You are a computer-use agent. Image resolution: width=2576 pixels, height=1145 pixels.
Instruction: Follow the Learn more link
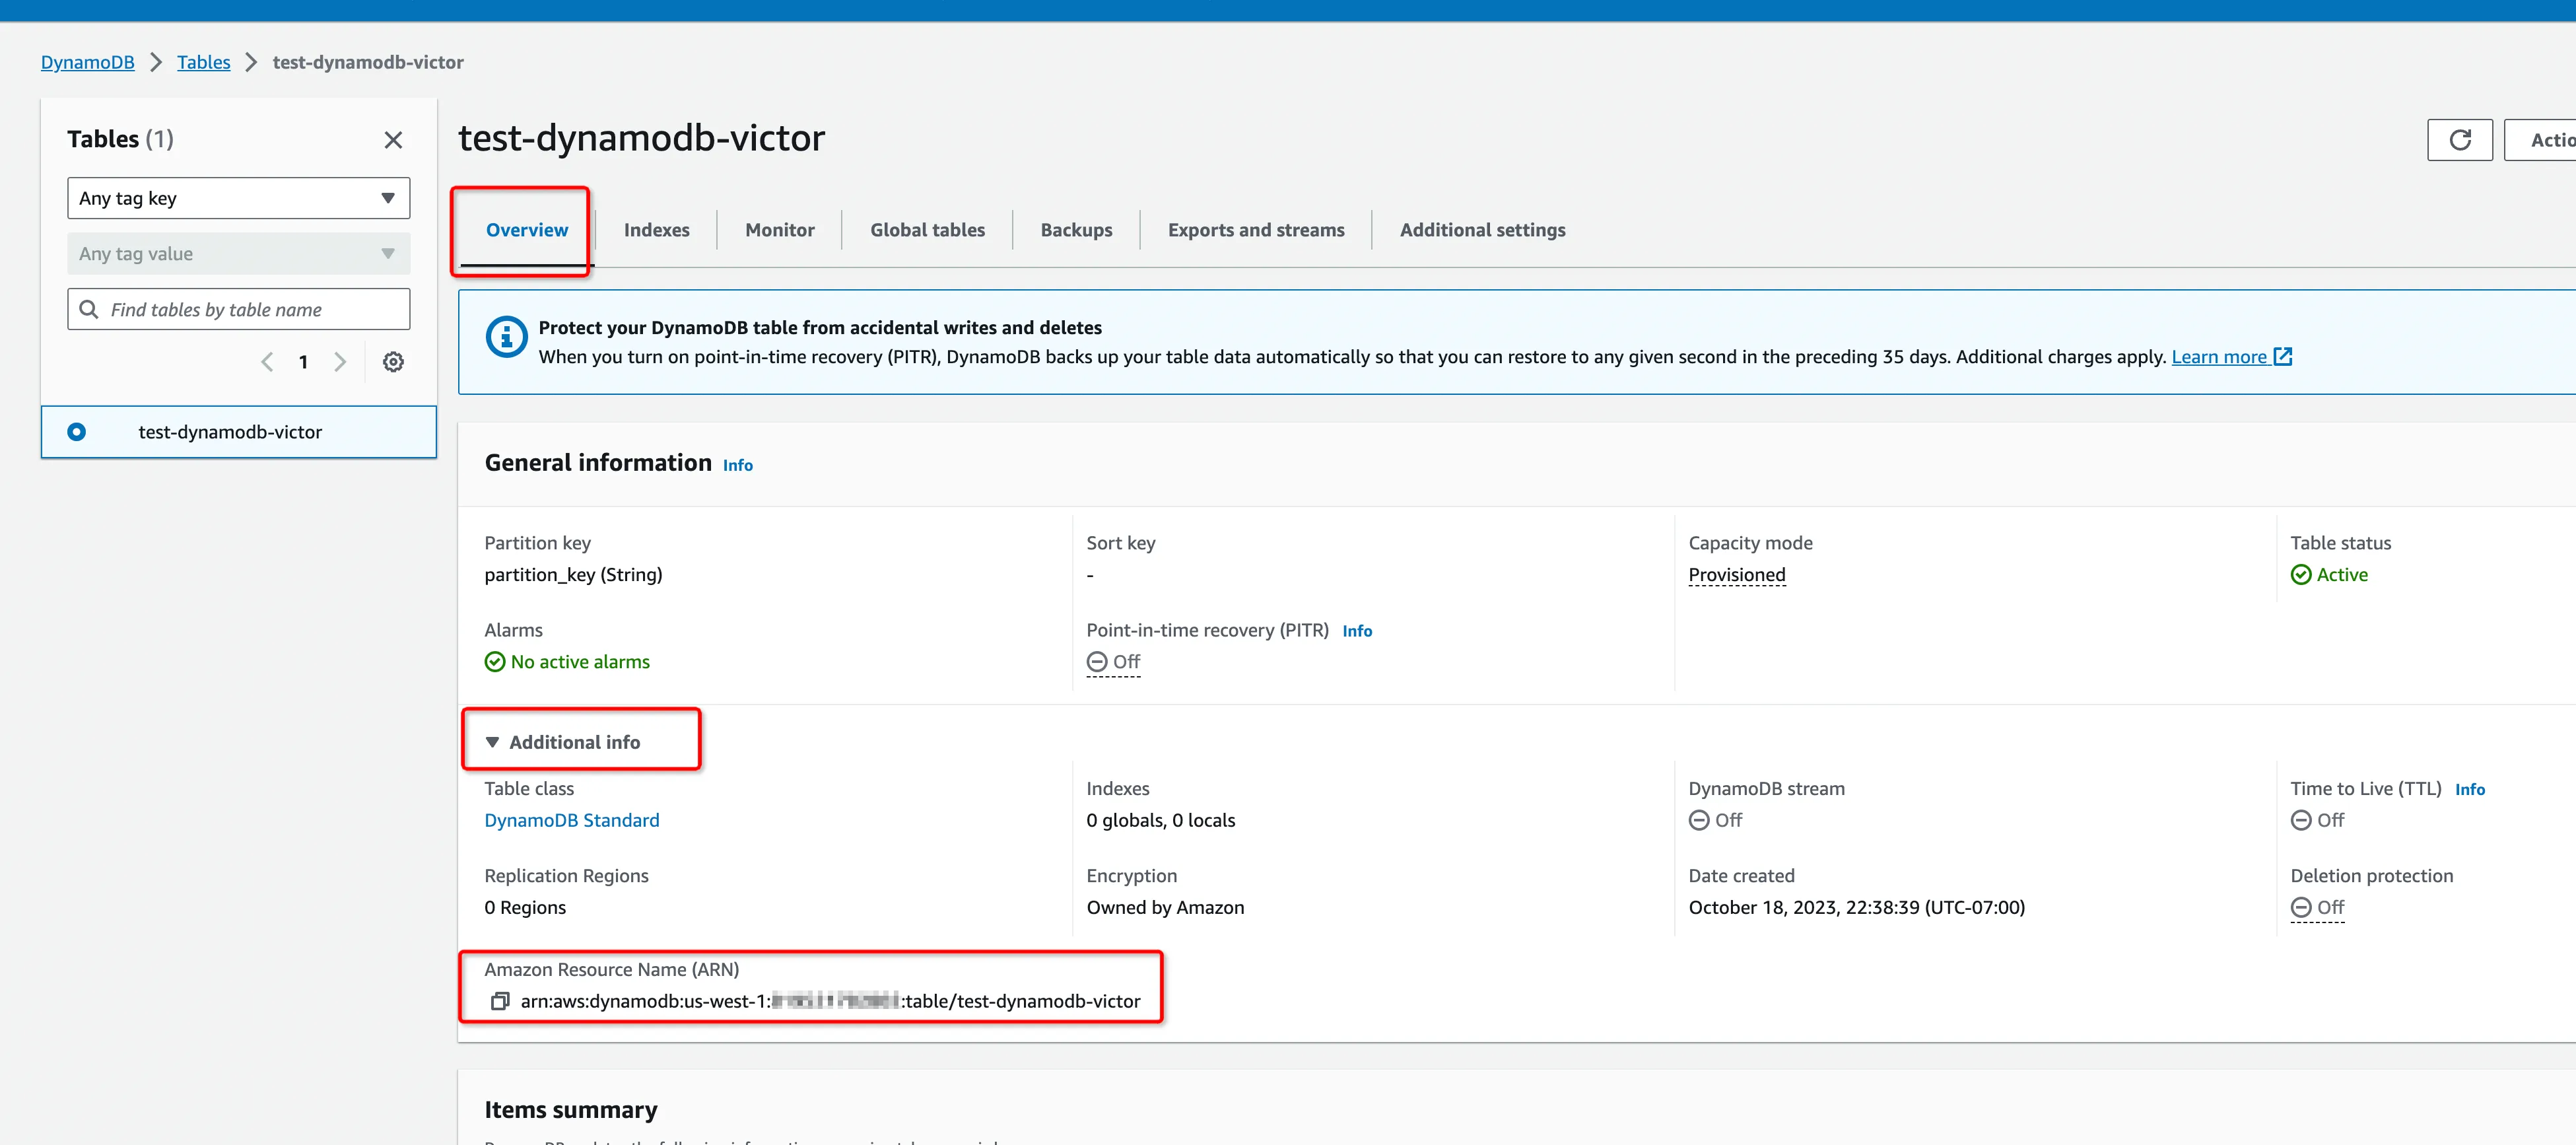coord(2219,357)
